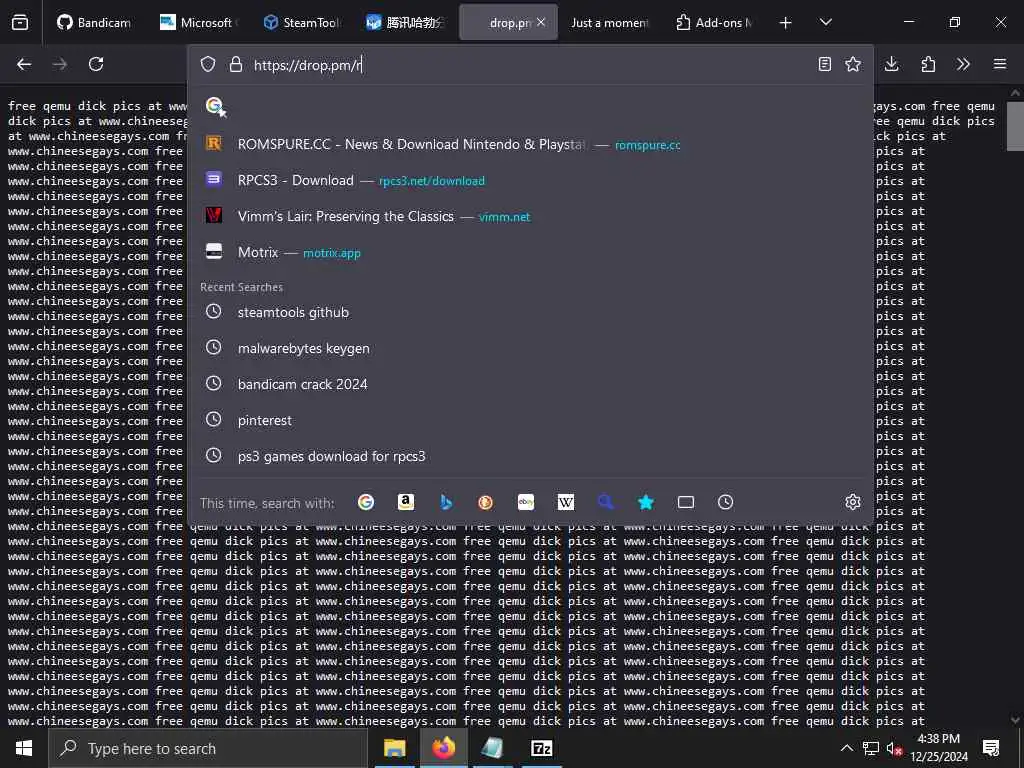Click the tracking protection shield icon
1024x768 pixels.
[x=208, y=64]
